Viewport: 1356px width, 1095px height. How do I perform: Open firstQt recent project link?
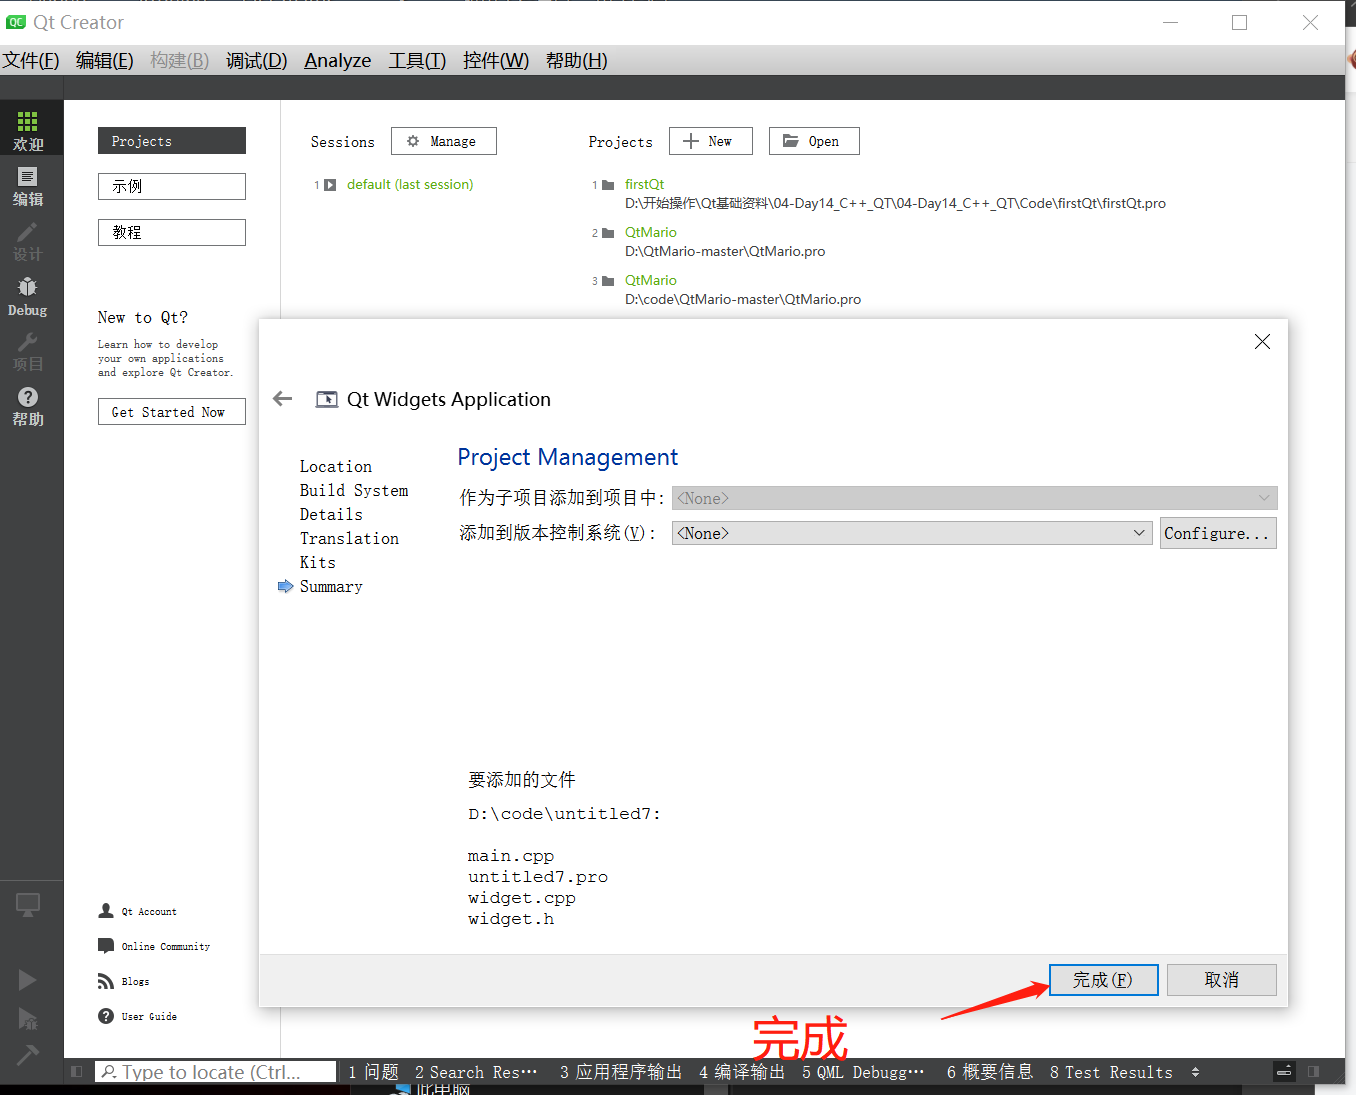(644, 185)
